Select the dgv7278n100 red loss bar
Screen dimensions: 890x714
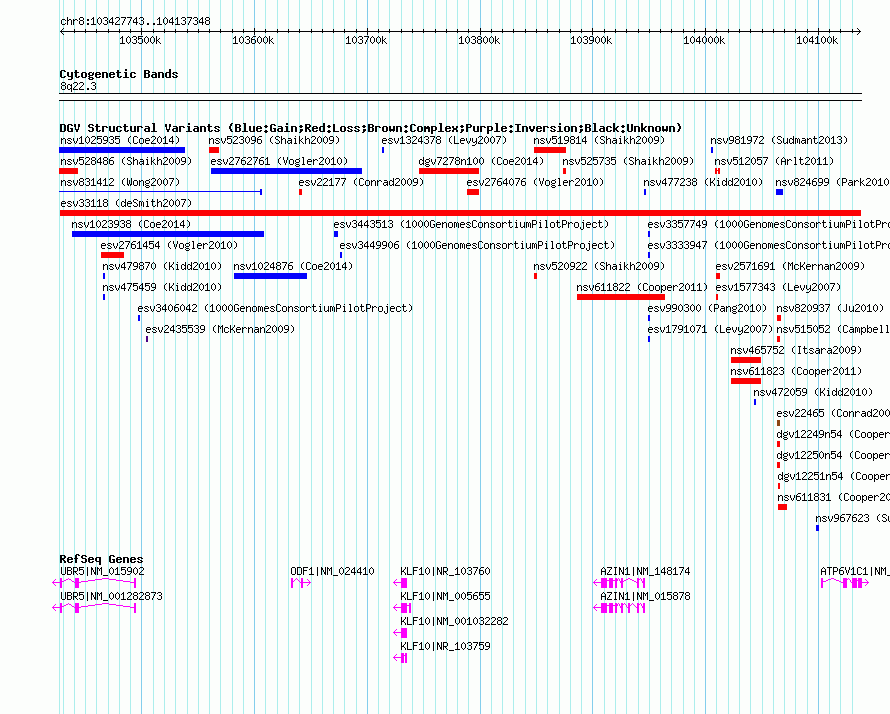[449, 171]
